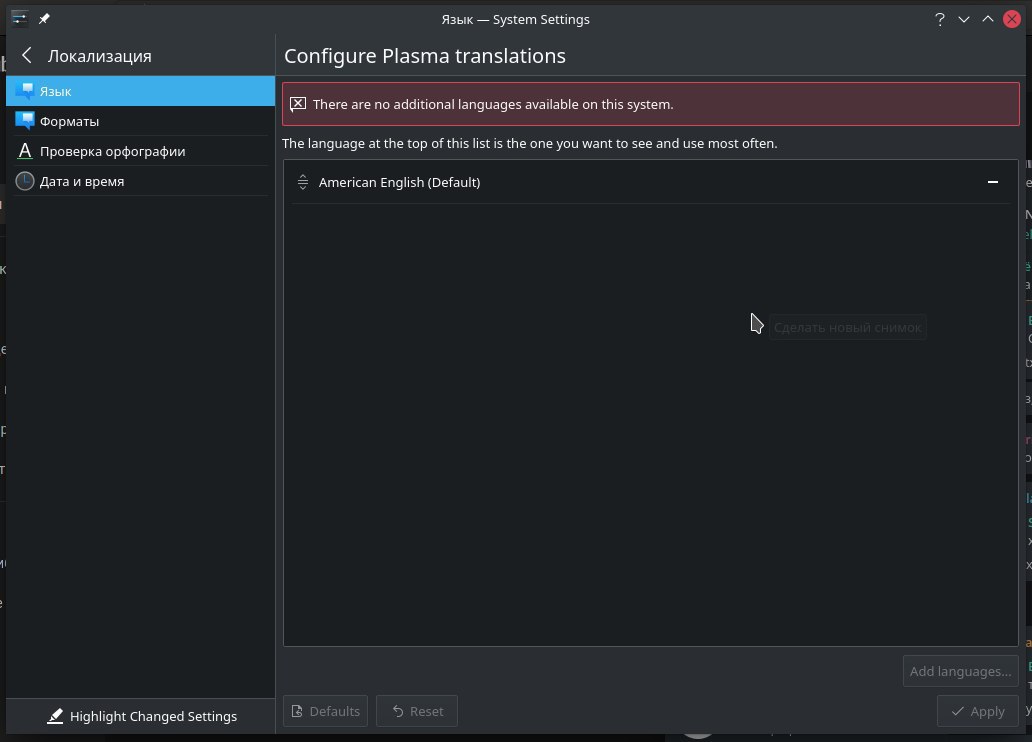Click the Defaults button
Screen dimensions: 1032x742
(326, 711)
